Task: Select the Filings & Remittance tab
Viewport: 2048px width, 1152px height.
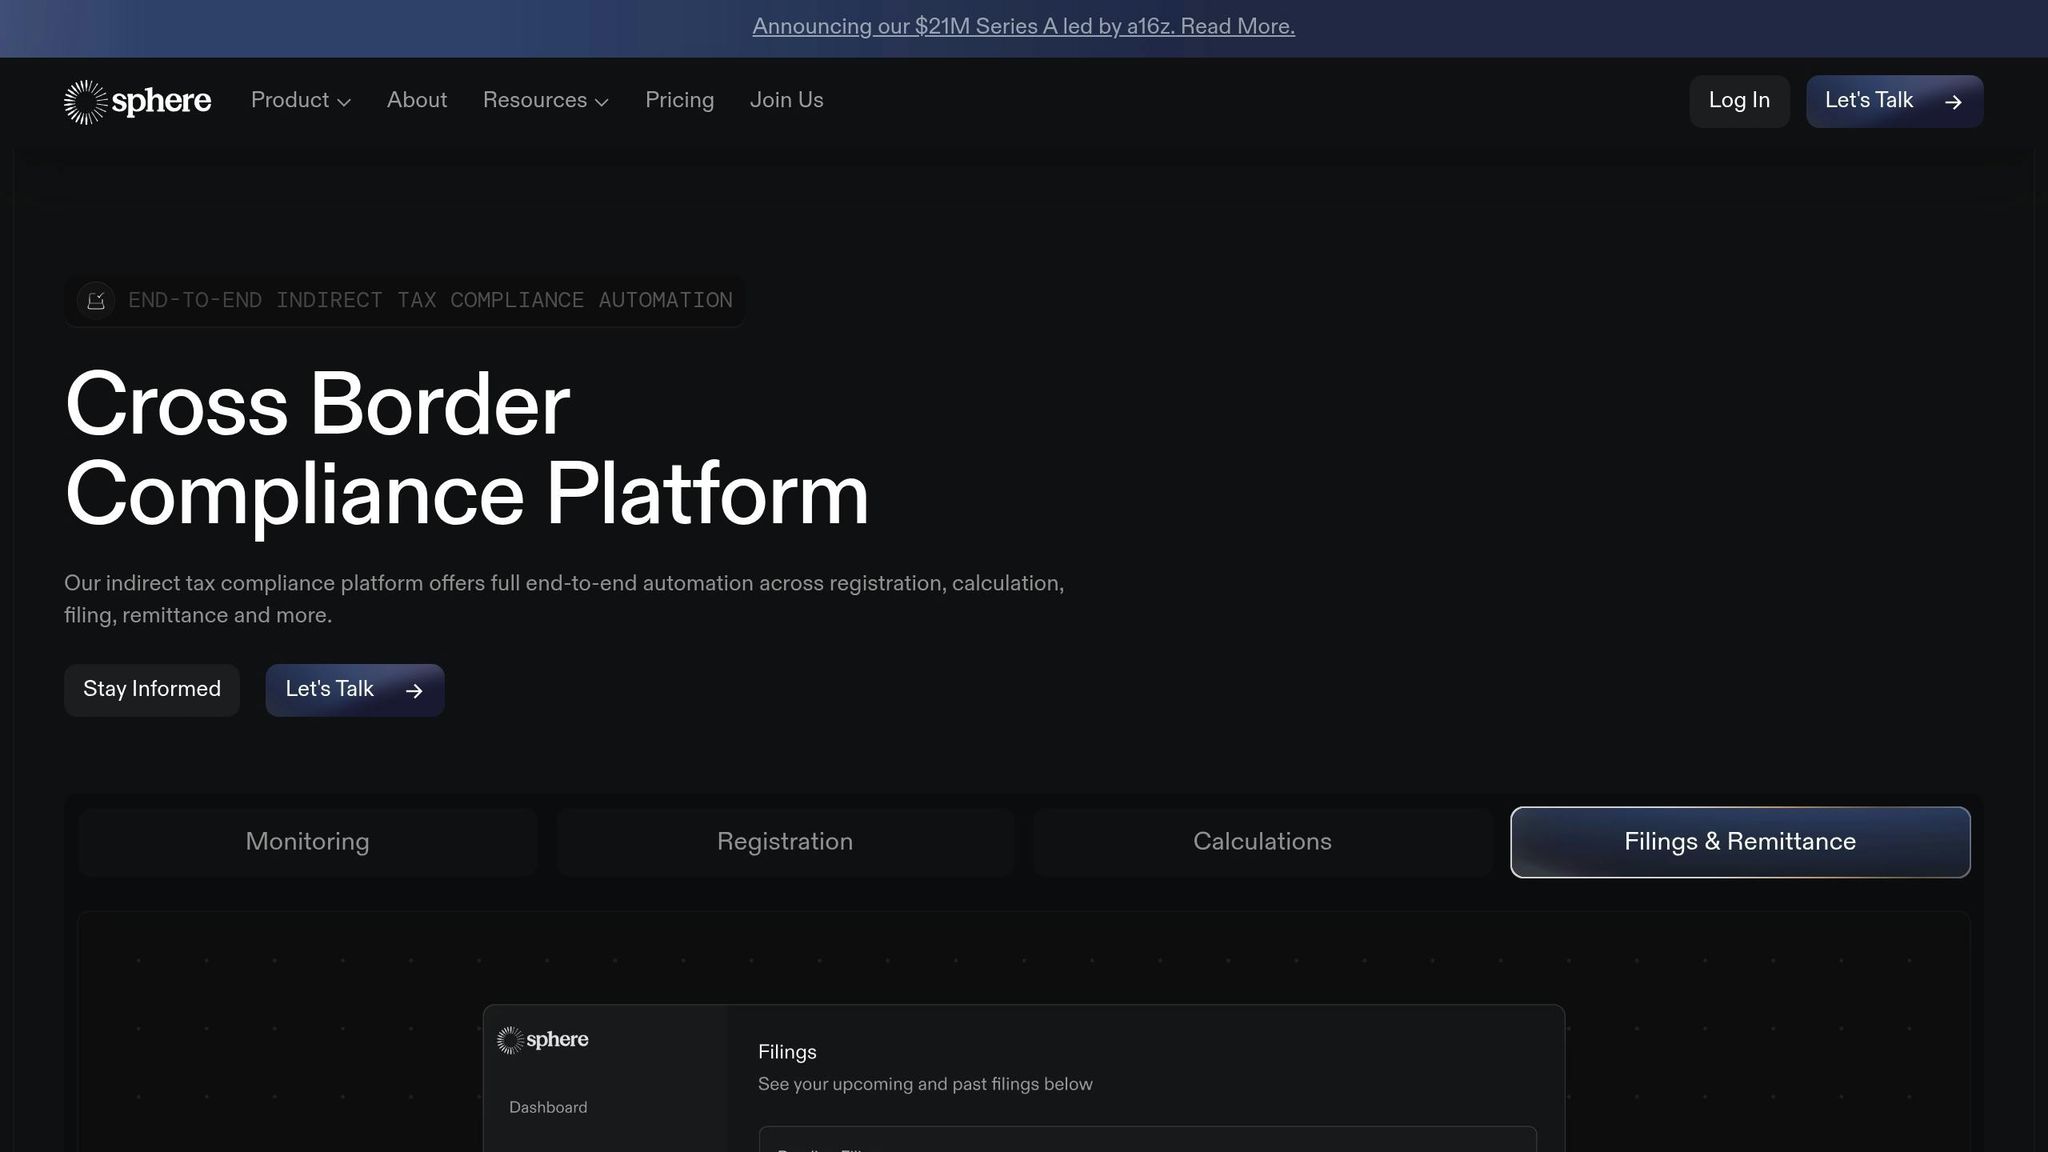Action: pyautogui.click(x=1740, y=842)
